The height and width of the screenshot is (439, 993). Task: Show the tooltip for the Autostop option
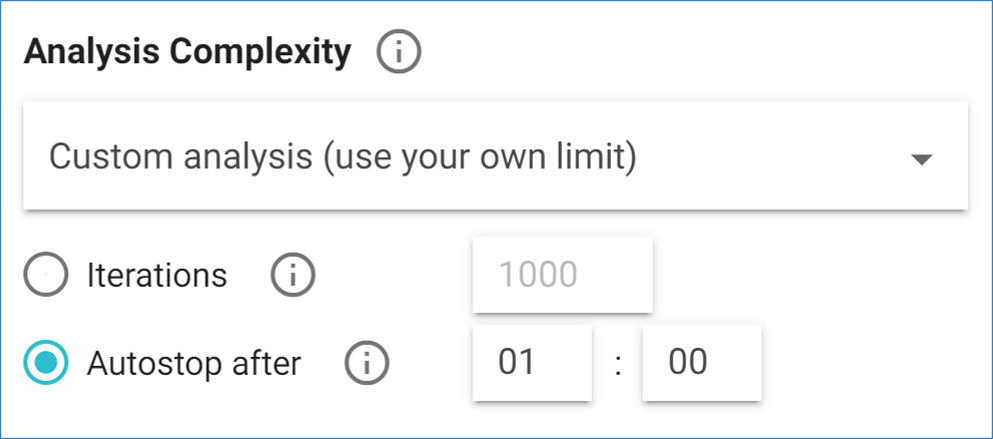coord(366,363)
